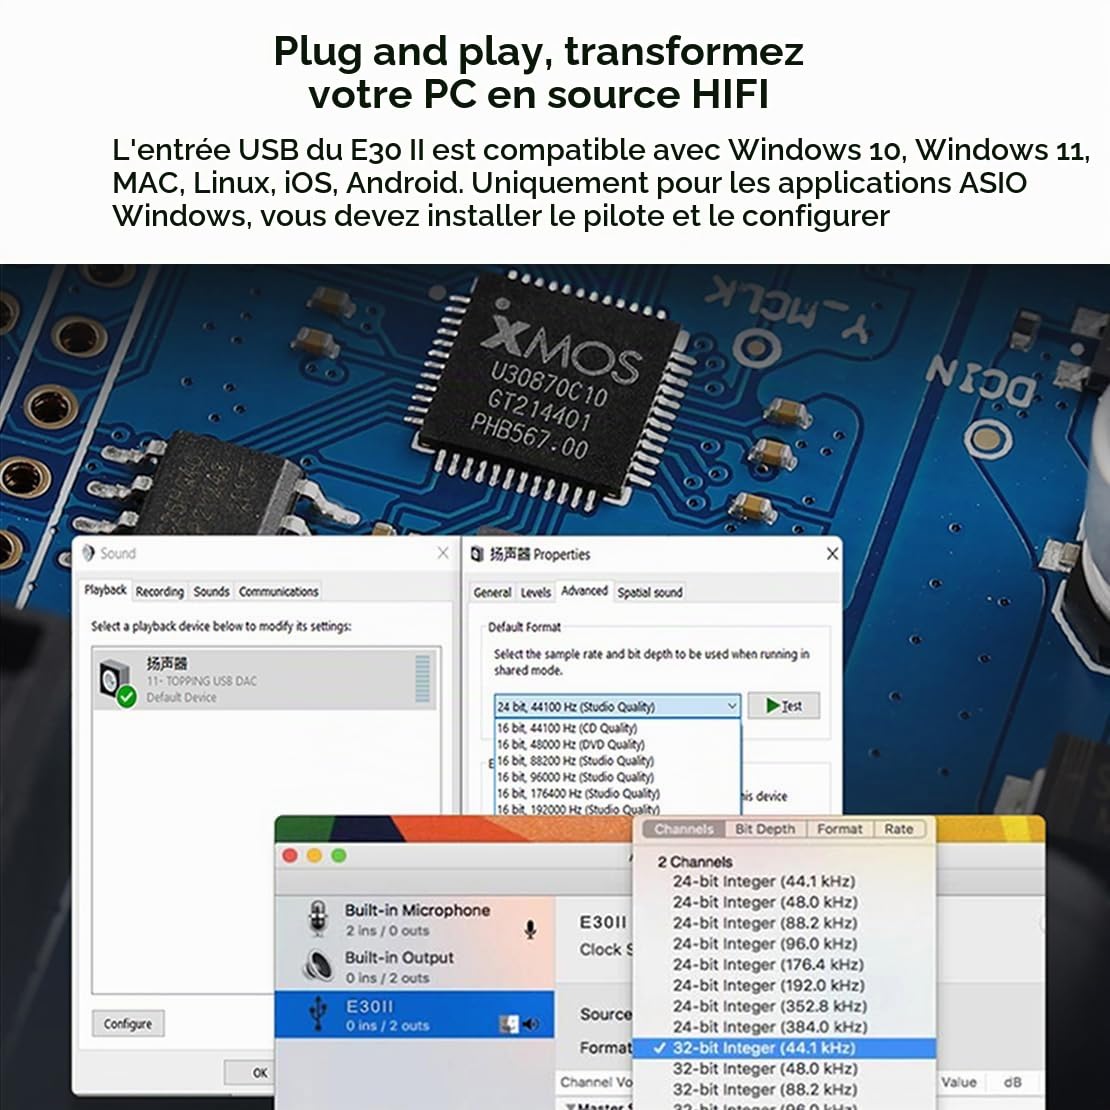Viewport: 1110px width, 1110px height.
Task: Click the red close button on Mac window
Action: point(290,855)
